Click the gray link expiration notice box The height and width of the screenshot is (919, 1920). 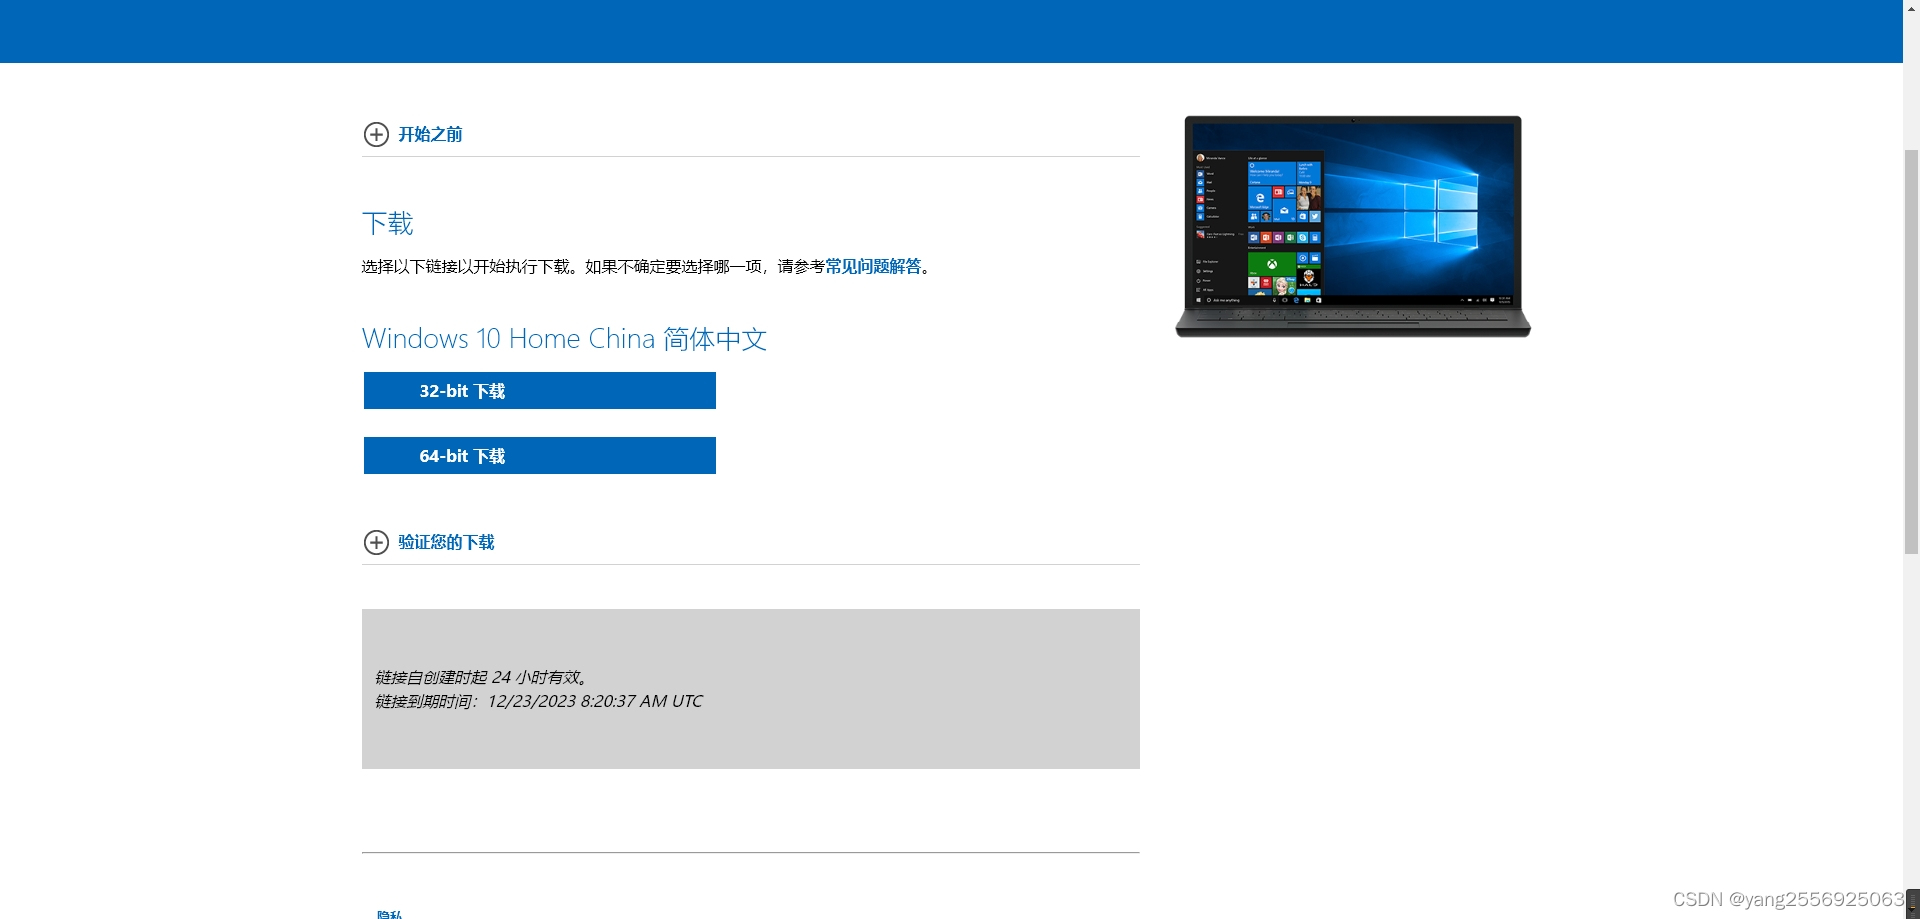pos(750,688)
